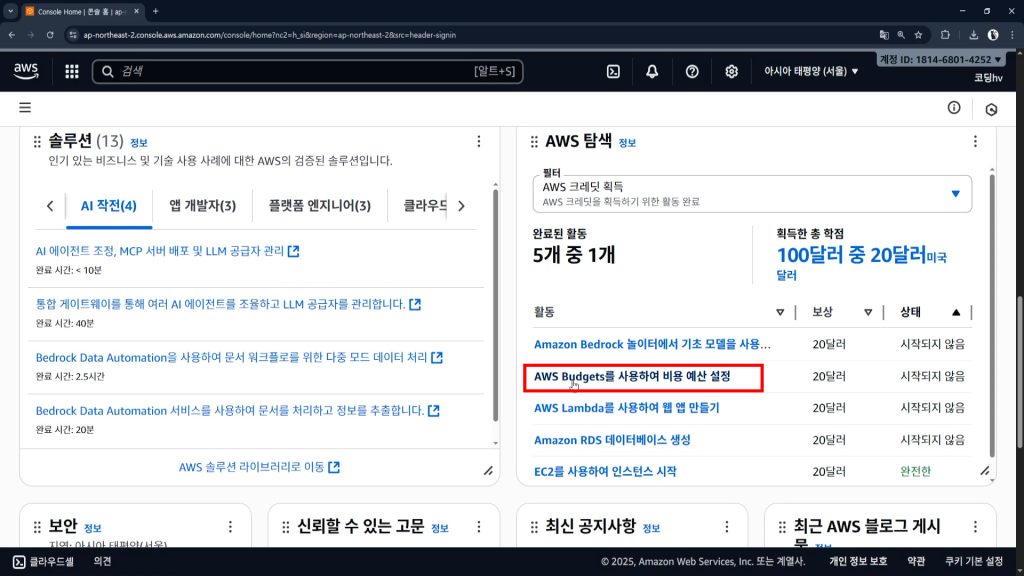Image resolution: width=1024 pixels, height=576 pixels.
Task: Bookmark this page with the star icon
Action: click(918, 35)
